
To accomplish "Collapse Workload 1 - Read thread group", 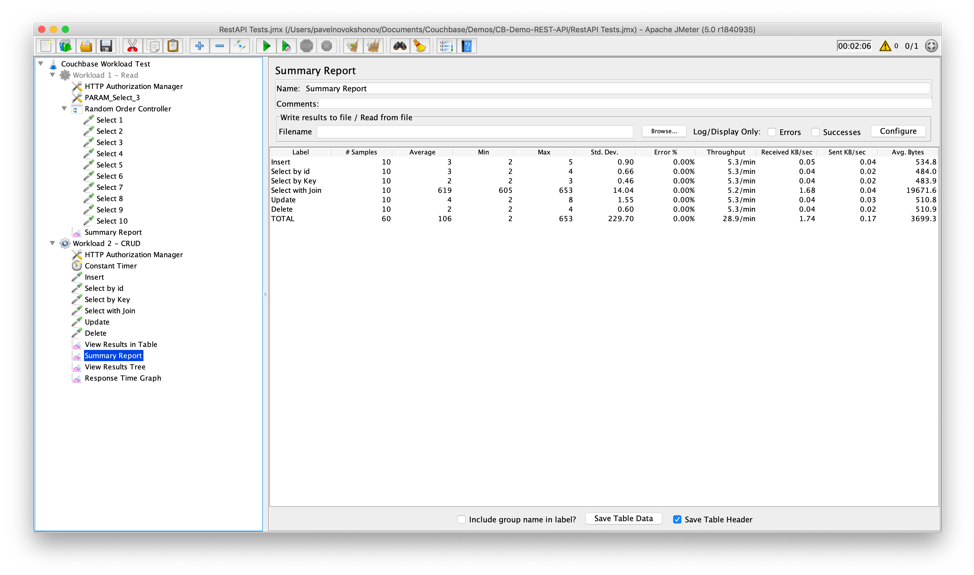I will coord(53,75).
